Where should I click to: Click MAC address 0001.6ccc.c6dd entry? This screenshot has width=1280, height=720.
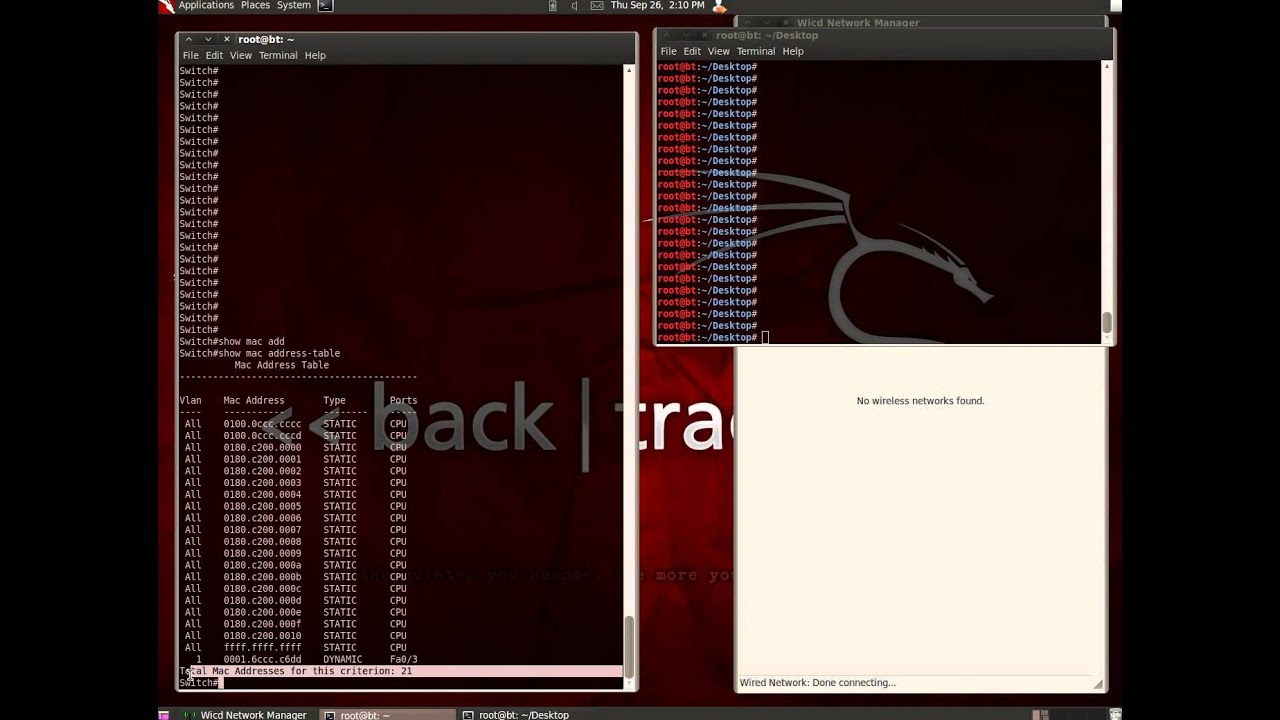pos(262,660)
